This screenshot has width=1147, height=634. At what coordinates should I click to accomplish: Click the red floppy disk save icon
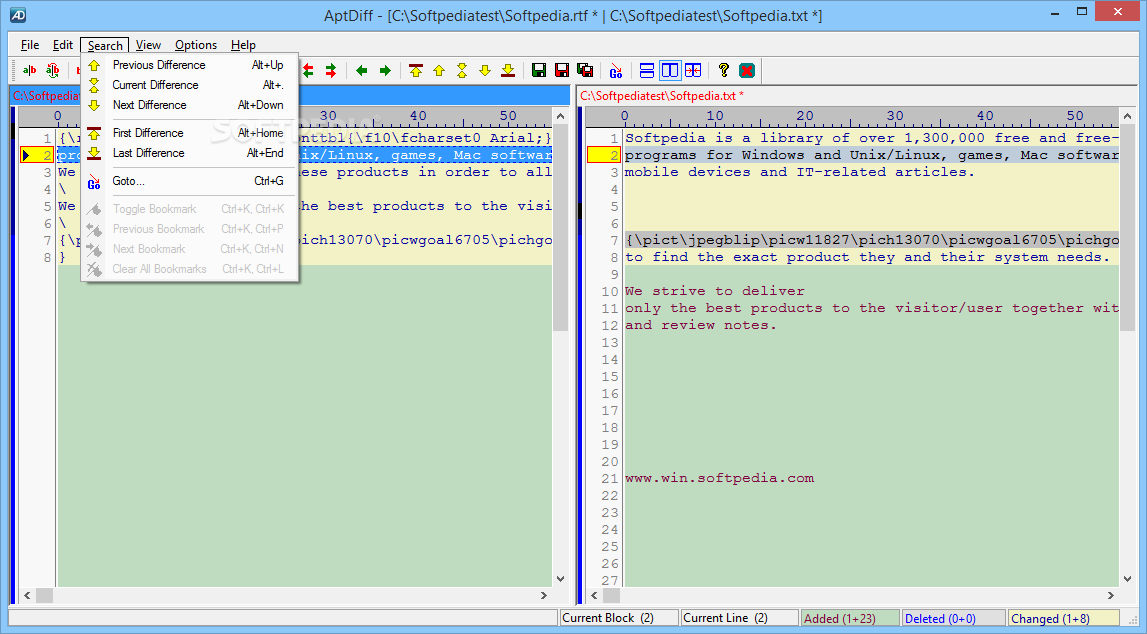(562, 70)
